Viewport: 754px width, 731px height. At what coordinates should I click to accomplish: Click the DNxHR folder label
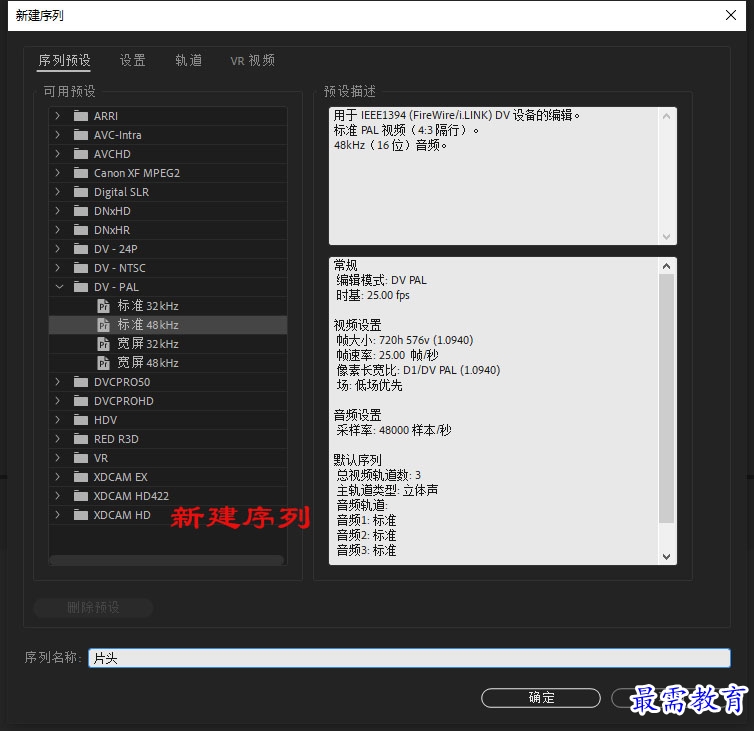pos(112,230)
